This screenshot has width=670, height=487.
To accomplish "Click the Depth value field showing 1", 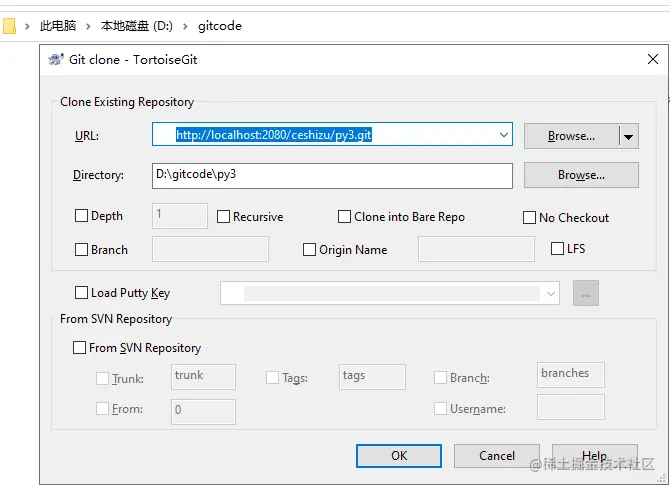I will point(179,216).
